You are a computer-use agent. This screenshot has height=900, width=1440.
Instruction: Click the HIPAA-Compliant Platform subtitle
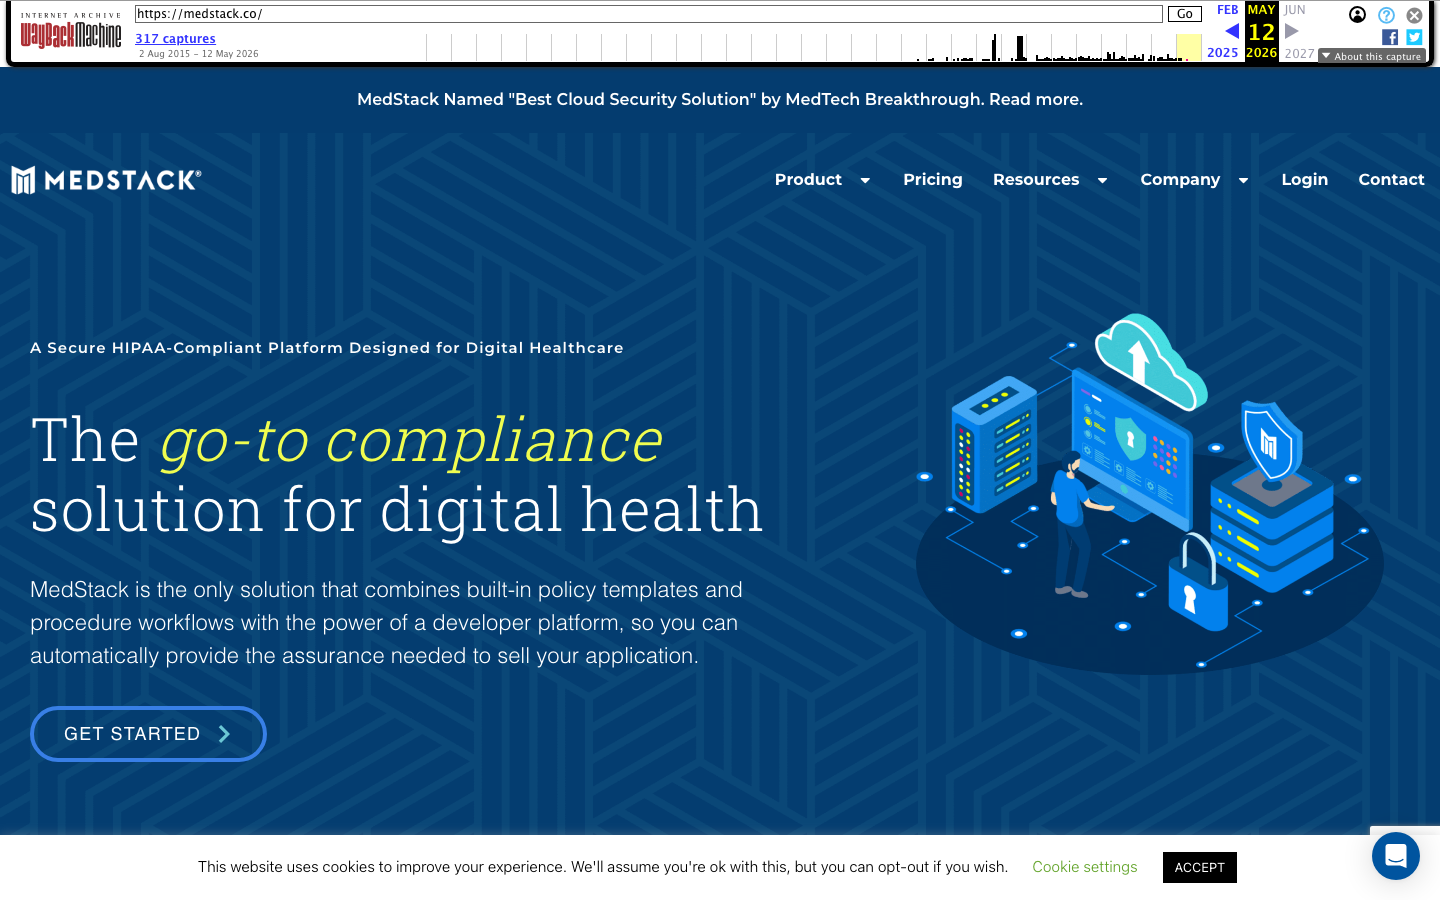pos(327,348)
